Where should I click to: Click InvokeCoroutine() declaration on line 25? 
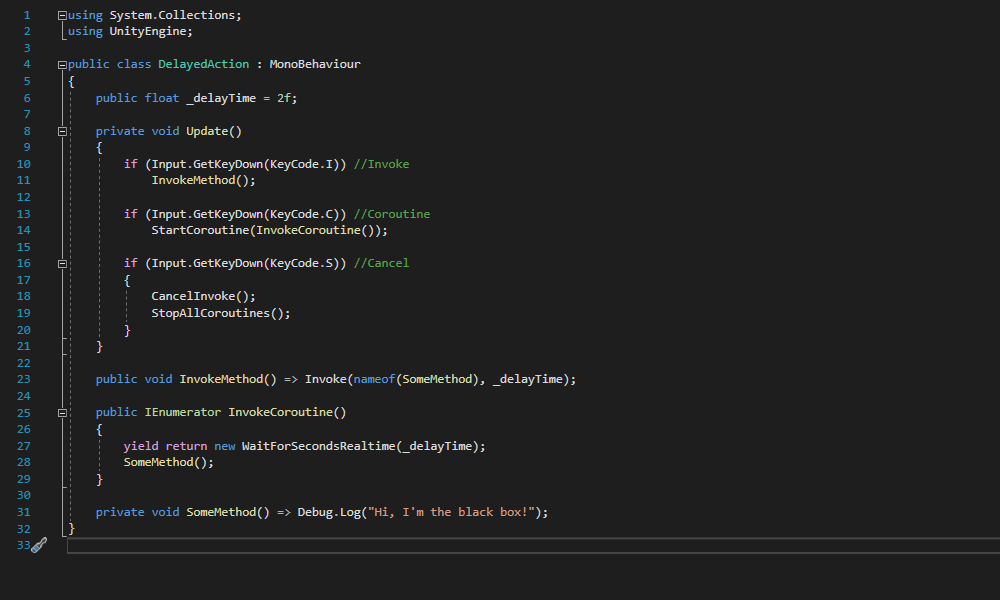click(x=287, y=413)
